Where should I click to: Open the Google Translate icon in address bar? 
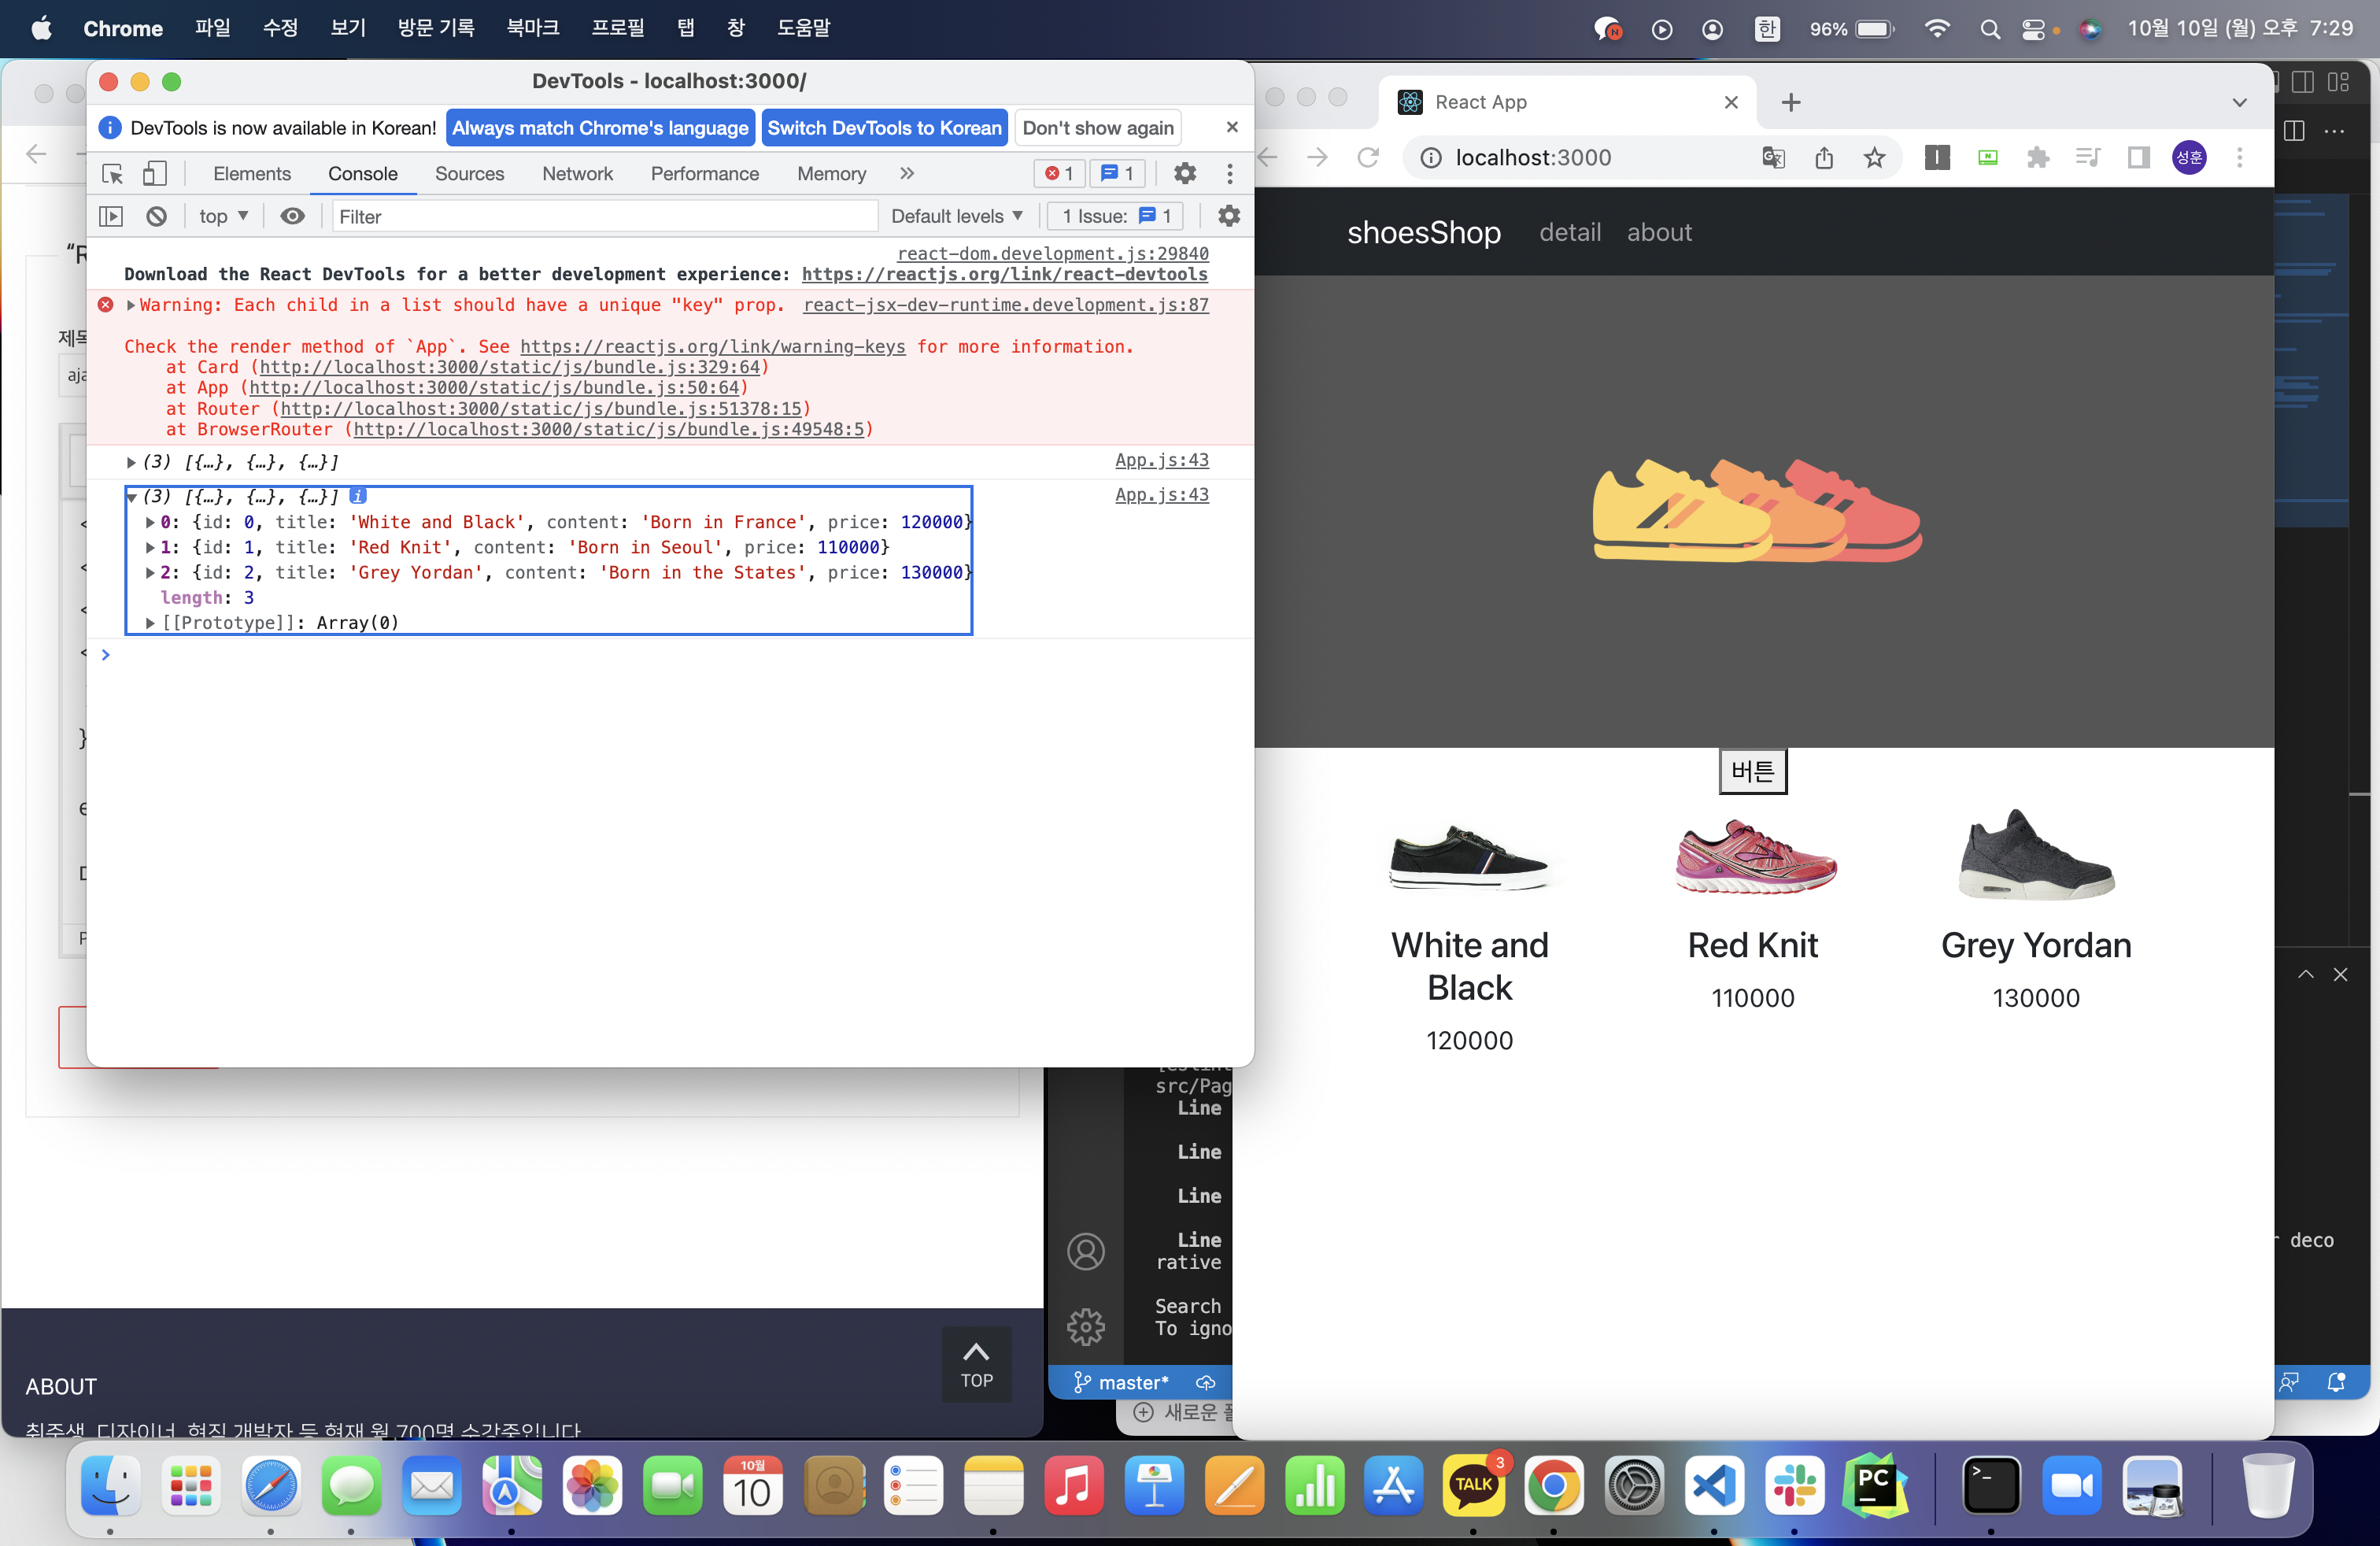1773,158
